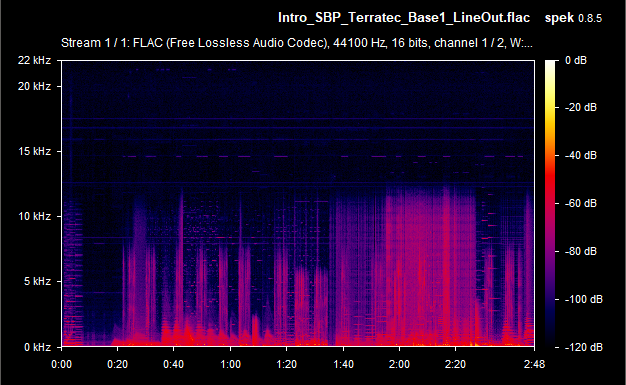
Task: Click the 15 kHz frequency axis label
Action: pyautogui.click(x=34, y=151)
